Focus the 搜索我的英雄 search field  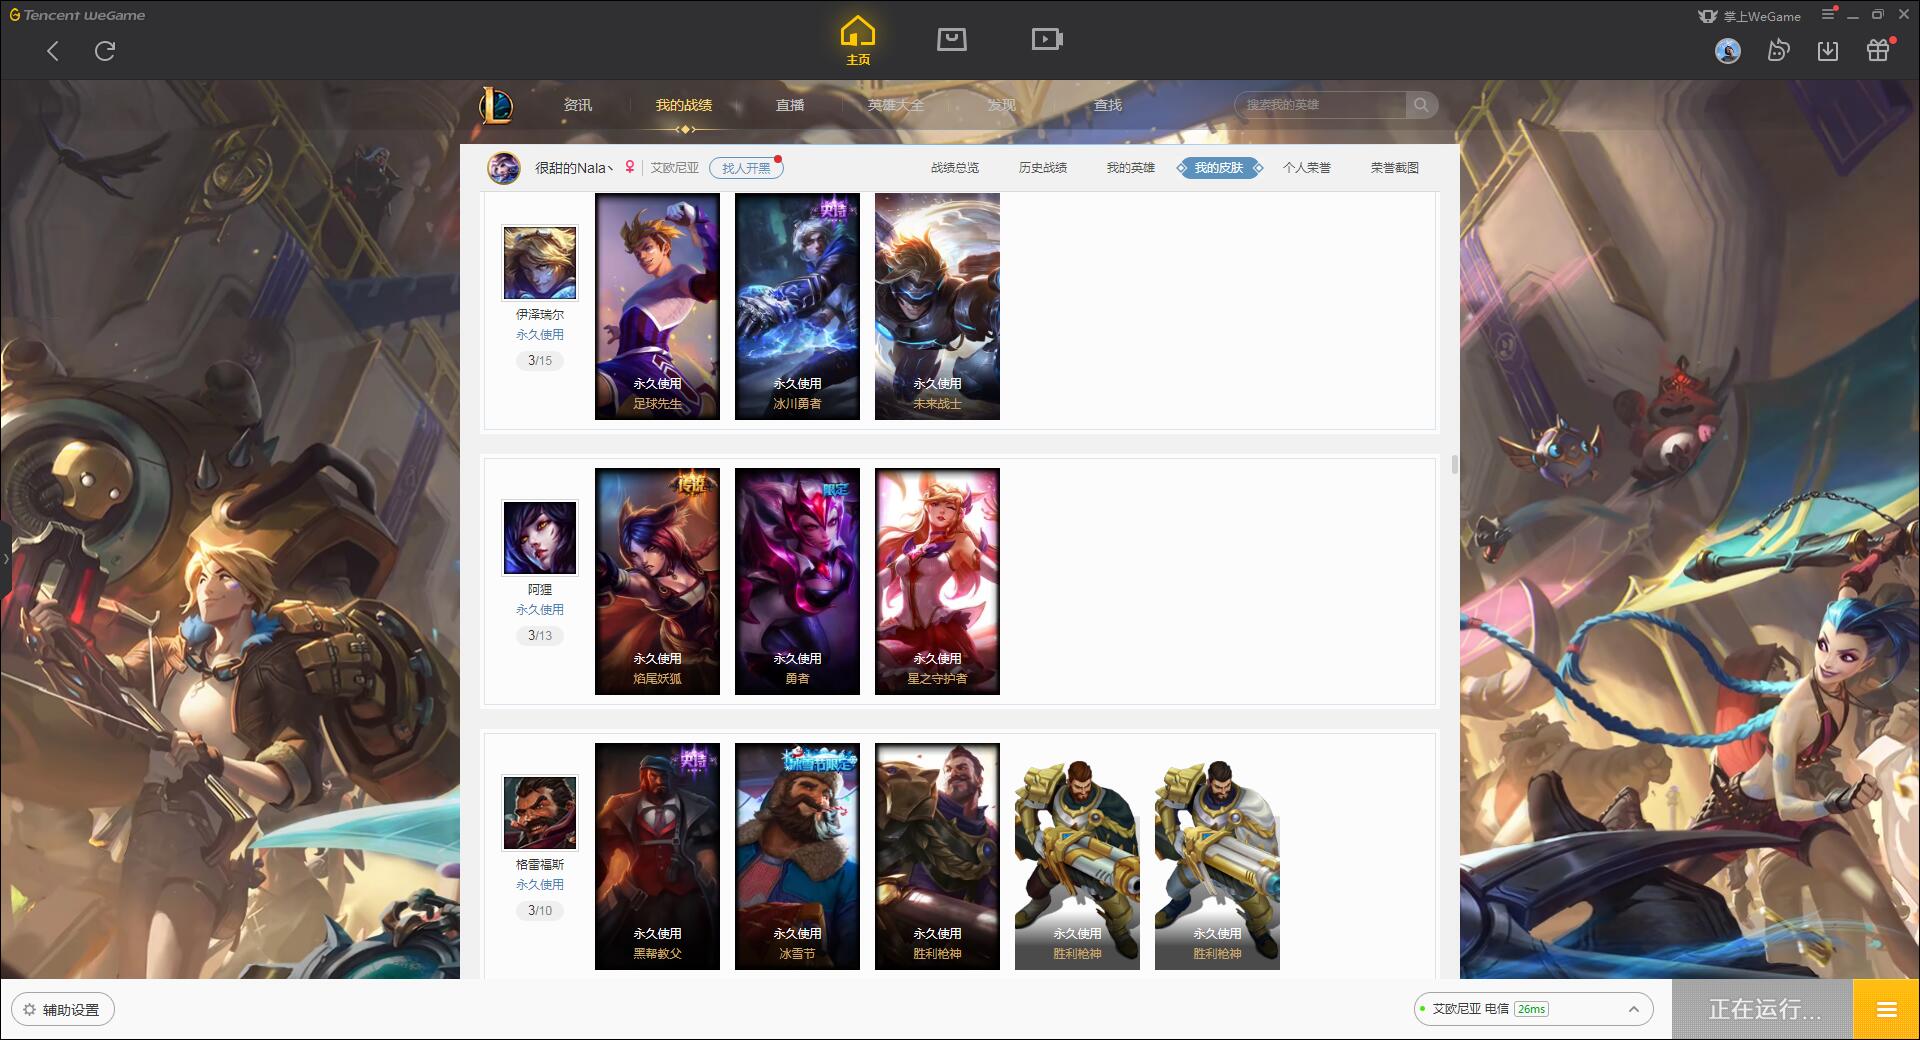click(1320, 105)
